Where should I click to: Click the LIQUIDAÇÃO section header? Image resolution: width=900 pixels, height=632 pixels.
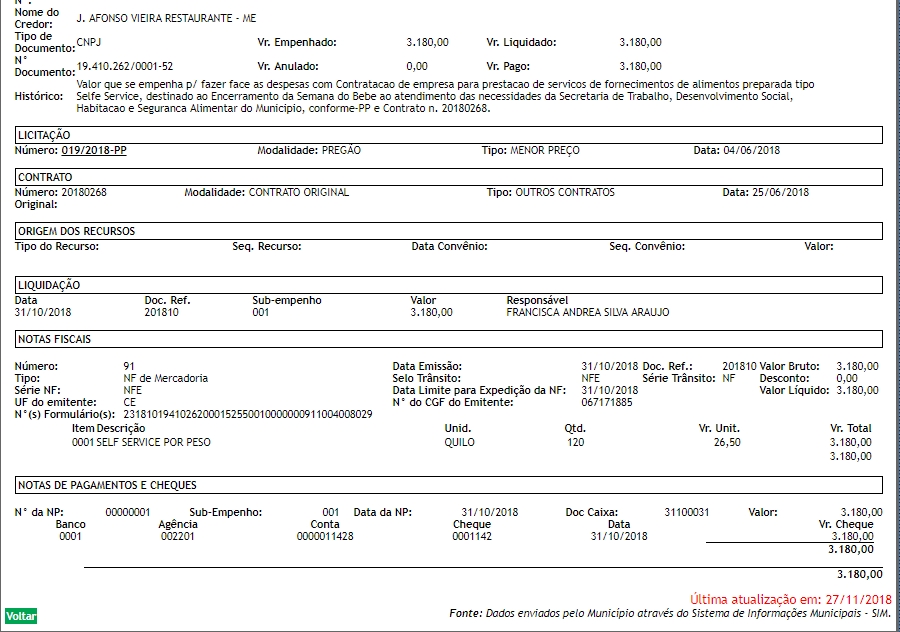tap(449, 285)
